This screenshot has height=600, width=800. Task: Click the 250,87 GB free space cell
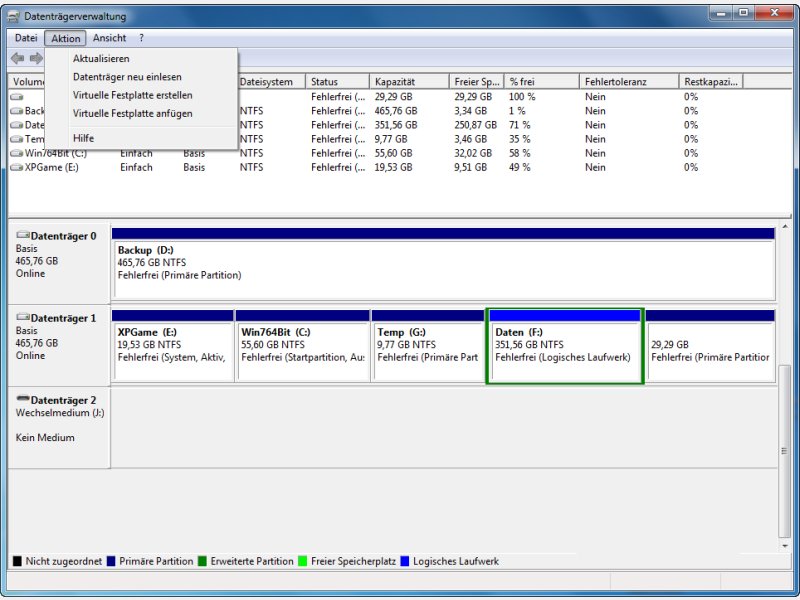click(x=476, y=125)
